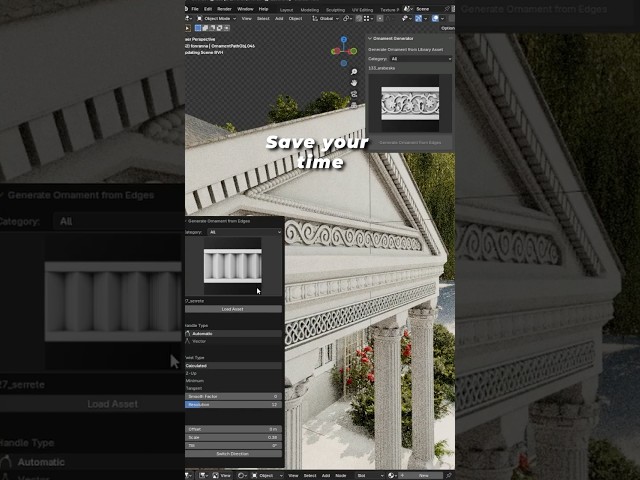Open the Window menu

click(245, 9)
